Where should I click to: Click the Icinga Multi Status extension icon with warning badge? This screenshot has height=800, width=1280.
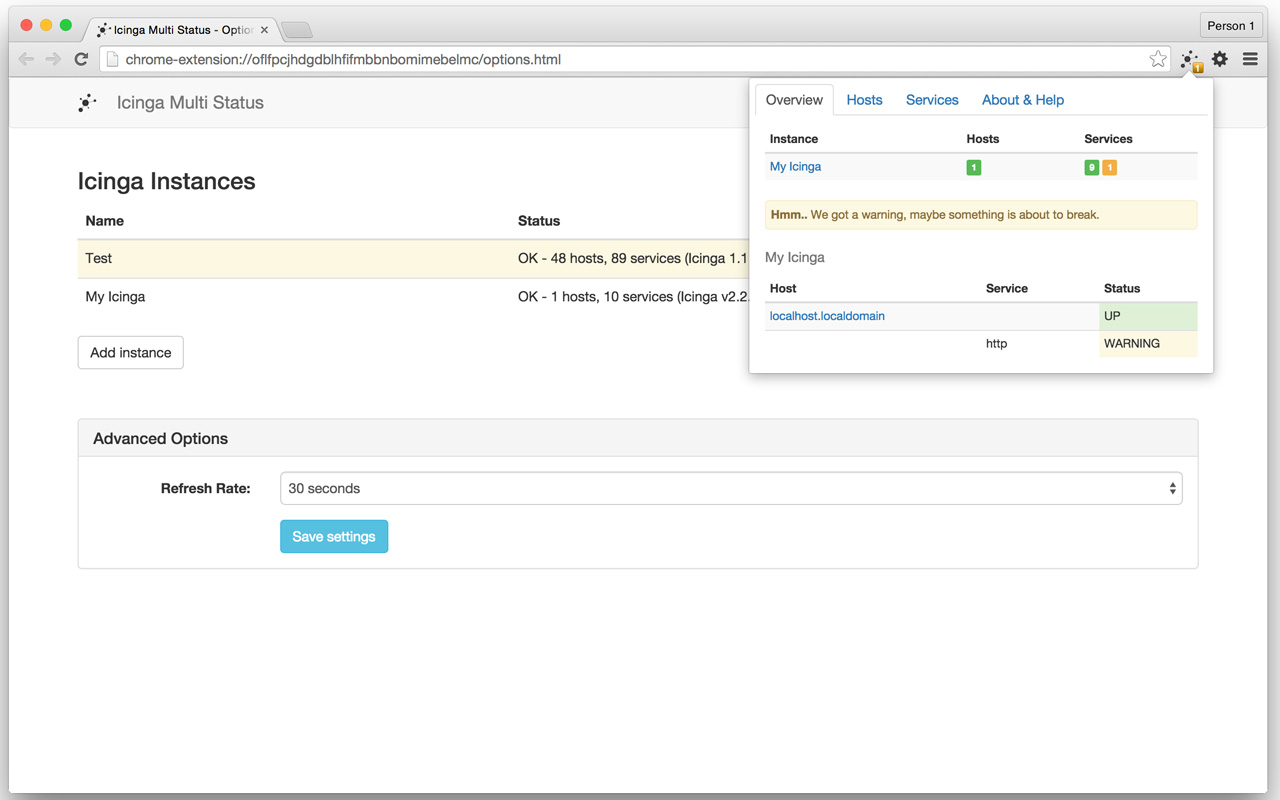pyautogui.click(x=1190, y=59)
